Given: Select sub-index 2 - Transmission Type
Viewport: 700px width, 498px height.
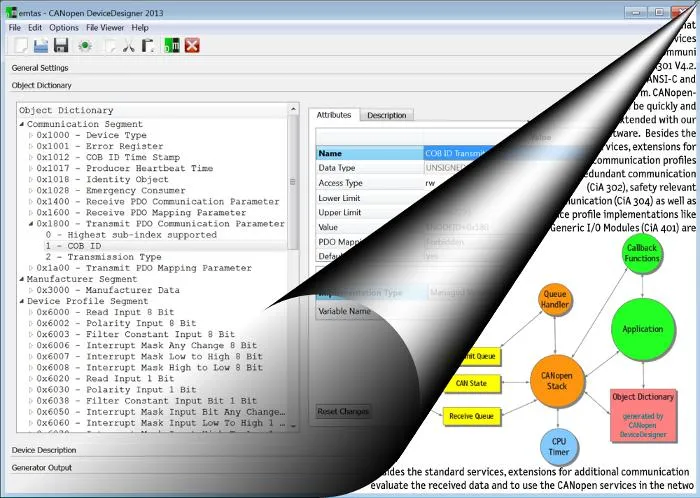Looking at the screenshot, I should pyautogui.click(x=103, y=257).
